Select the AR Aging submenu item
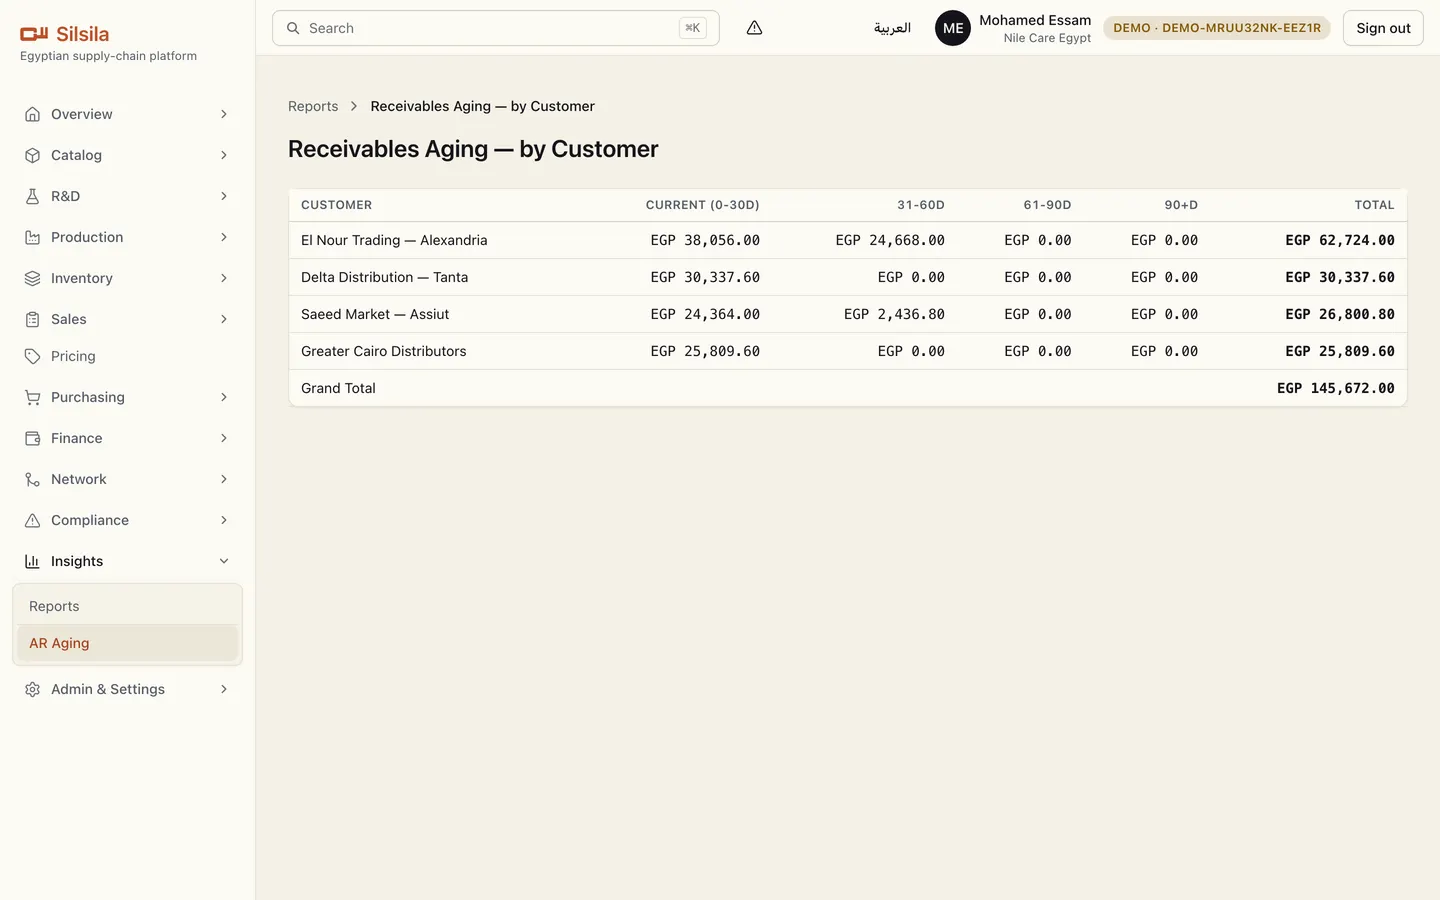Screen dimensions: 1440x900 click(127, 643)
